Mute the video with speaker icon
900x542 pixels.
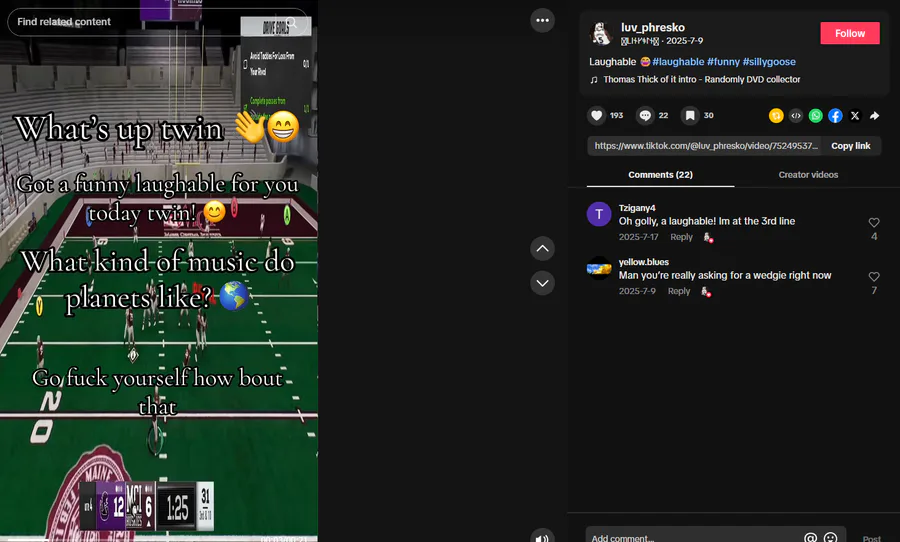pos(542,537)
